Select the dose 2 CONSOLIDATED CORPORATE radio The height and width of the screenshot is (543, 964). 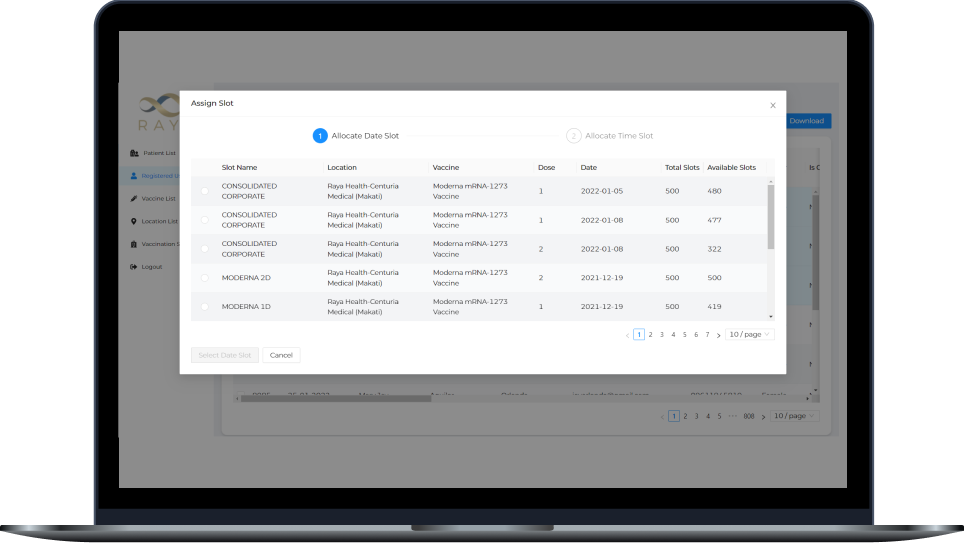click(x=205, y=249)
